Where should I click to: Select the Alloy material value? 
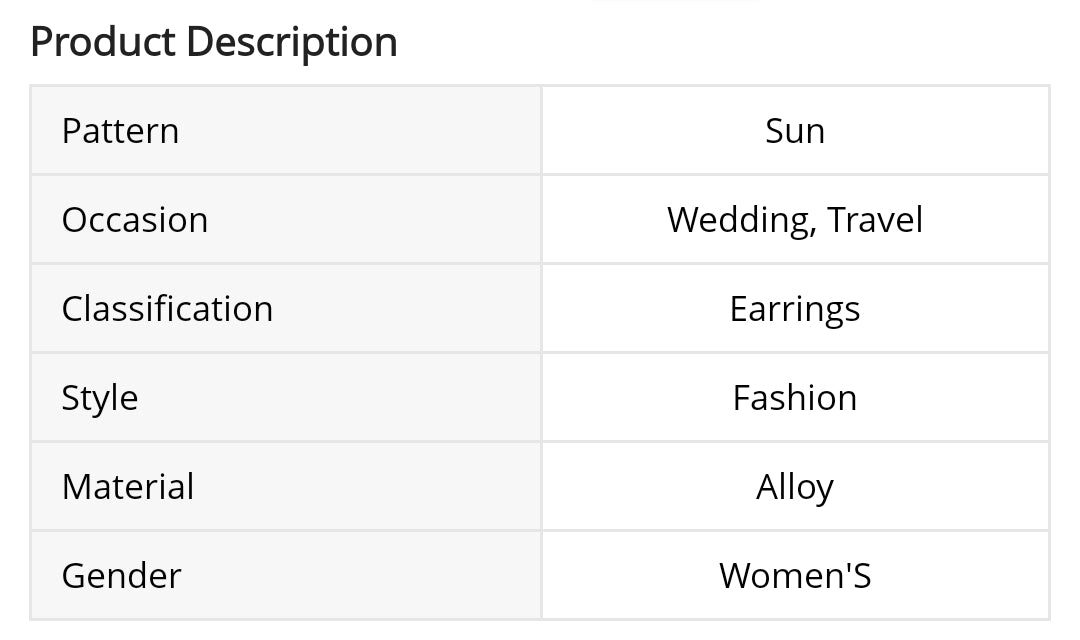coord(795,487)
